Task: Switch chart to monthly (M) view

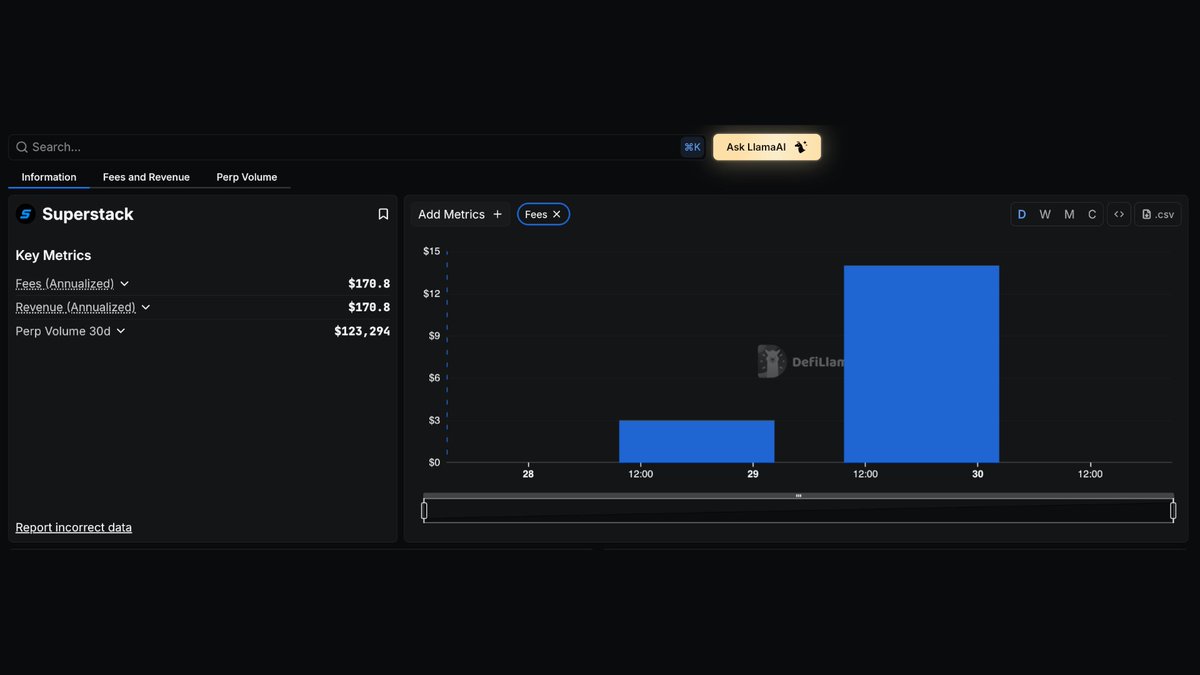Action: coord(1069,214)
